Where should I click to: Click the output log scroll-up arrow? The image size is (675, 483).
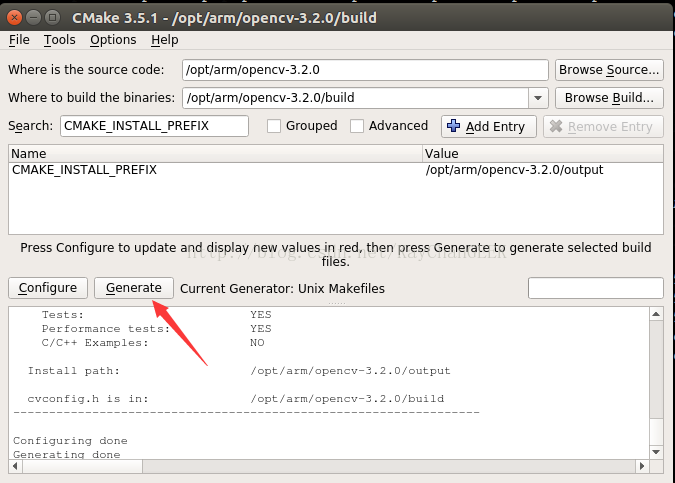coord(656,314)
